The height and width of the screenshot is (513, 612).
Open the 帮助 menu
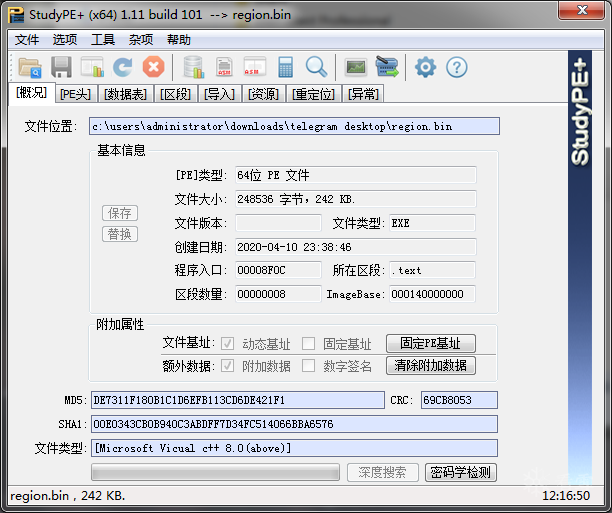point(179,39)
